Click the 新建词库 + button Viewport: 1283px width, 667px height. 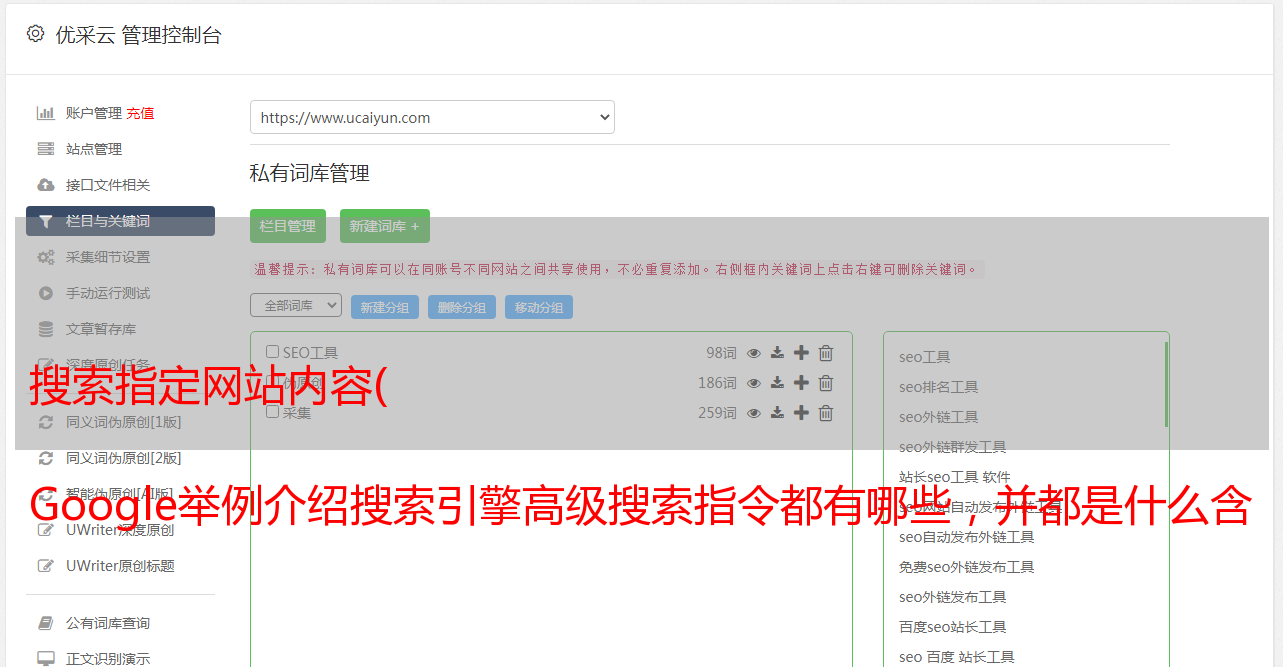(x=385, y=226)
